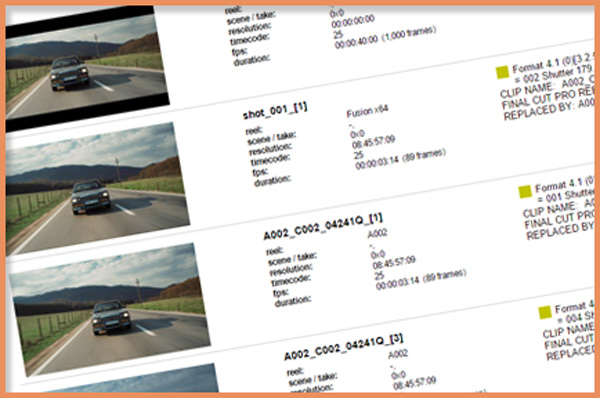The height and width of the screenshot is (398, 600).
Task: Click the A002_C002_04241Q_[3] clip title
Action: pos(344,347)
